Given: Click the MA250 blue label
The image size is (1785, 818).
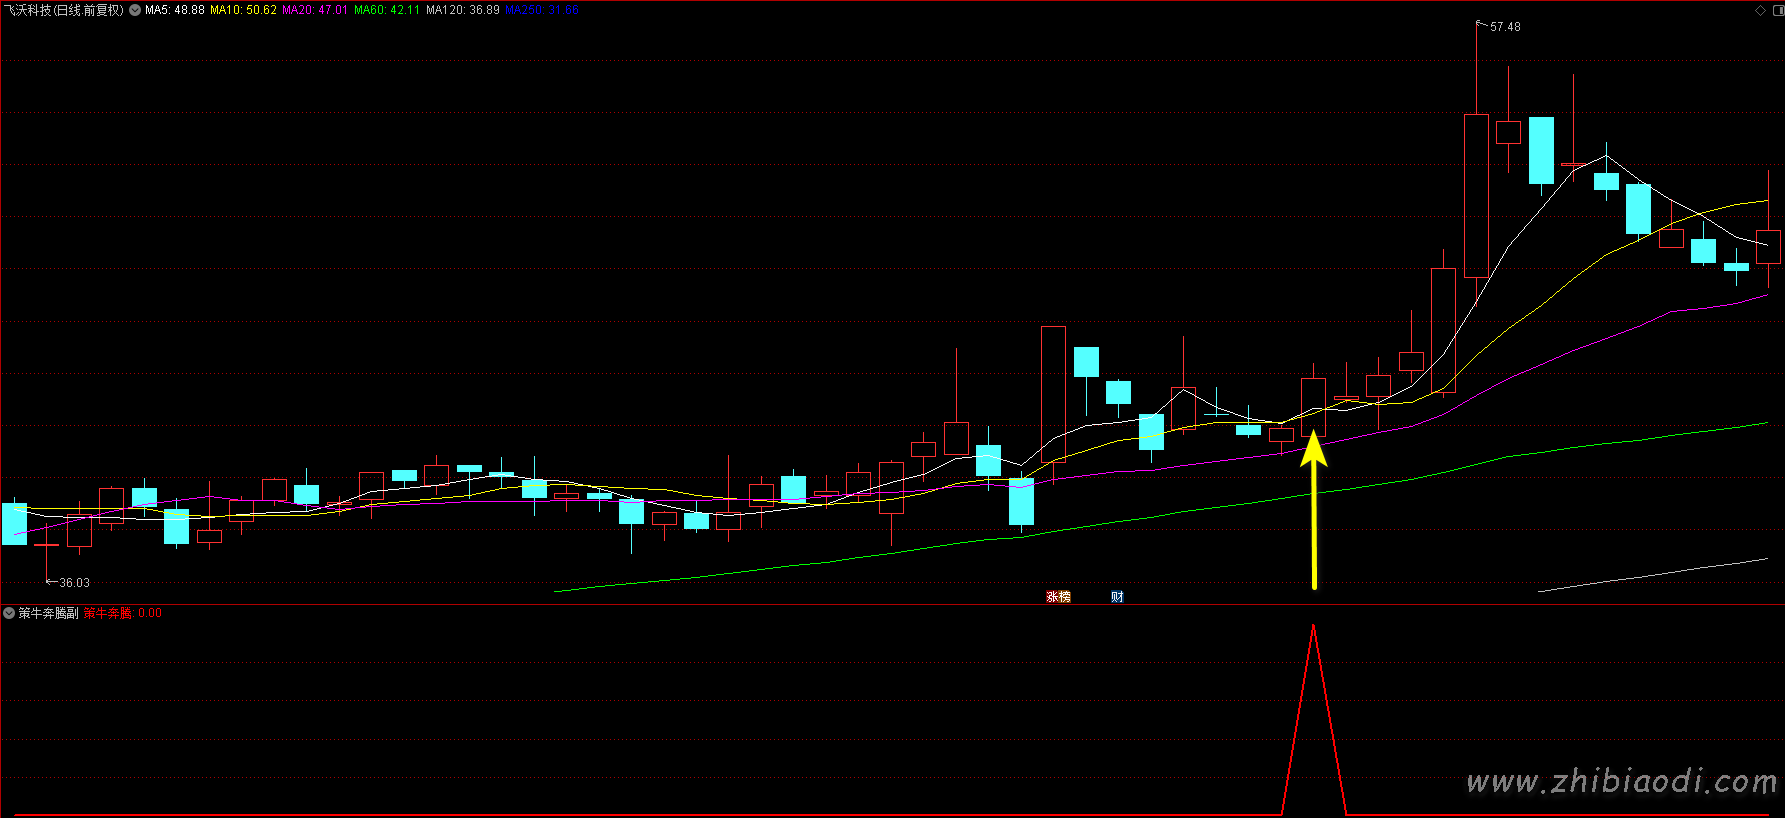Looking at the screenshot, I should point(542,10).
